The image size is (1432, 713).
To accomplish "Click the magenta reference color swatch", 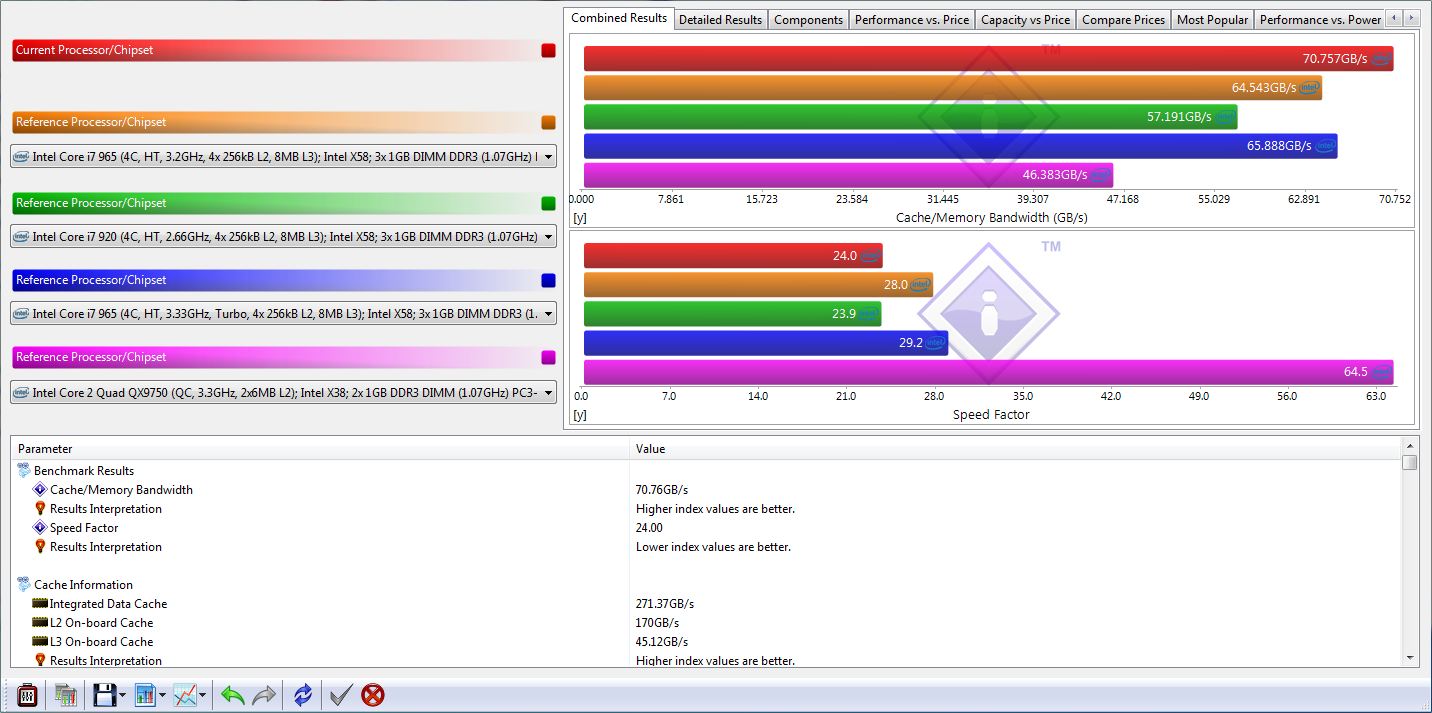I will 548,357.
